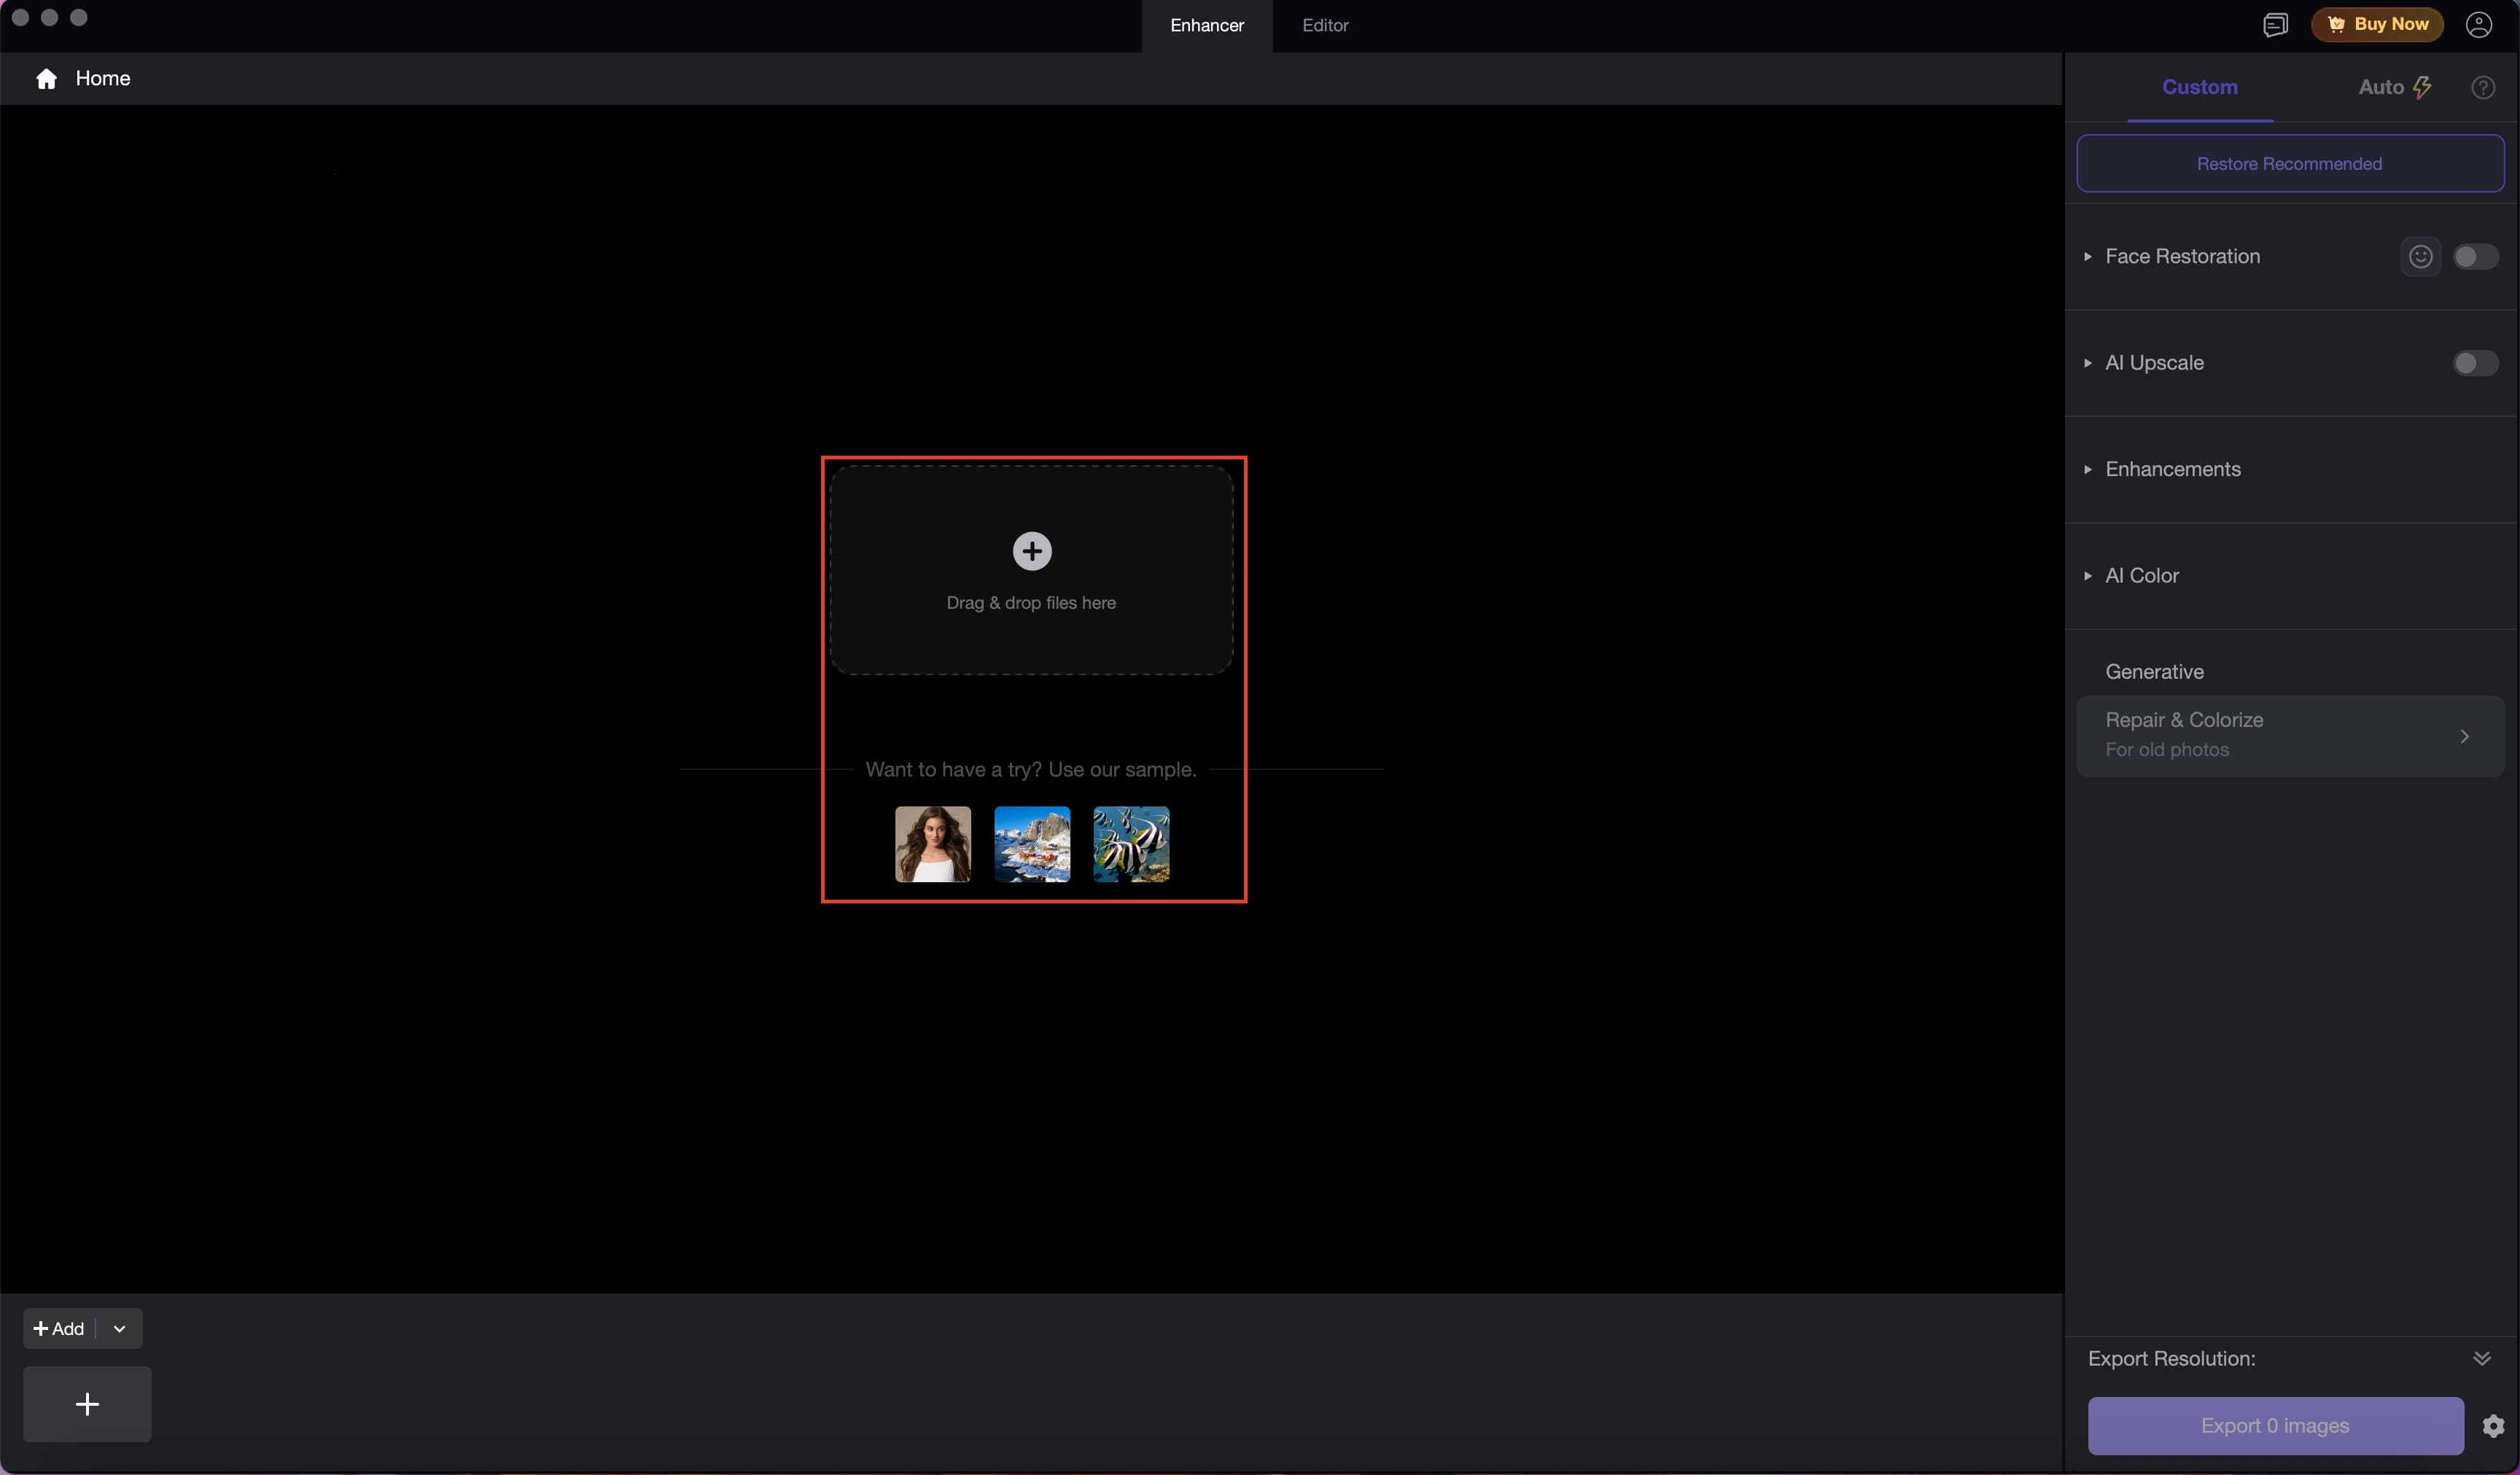This screenshot has width=2520, height=1475.
Task: Open the Add dropdown arrow
Action: coord(120,1329)
